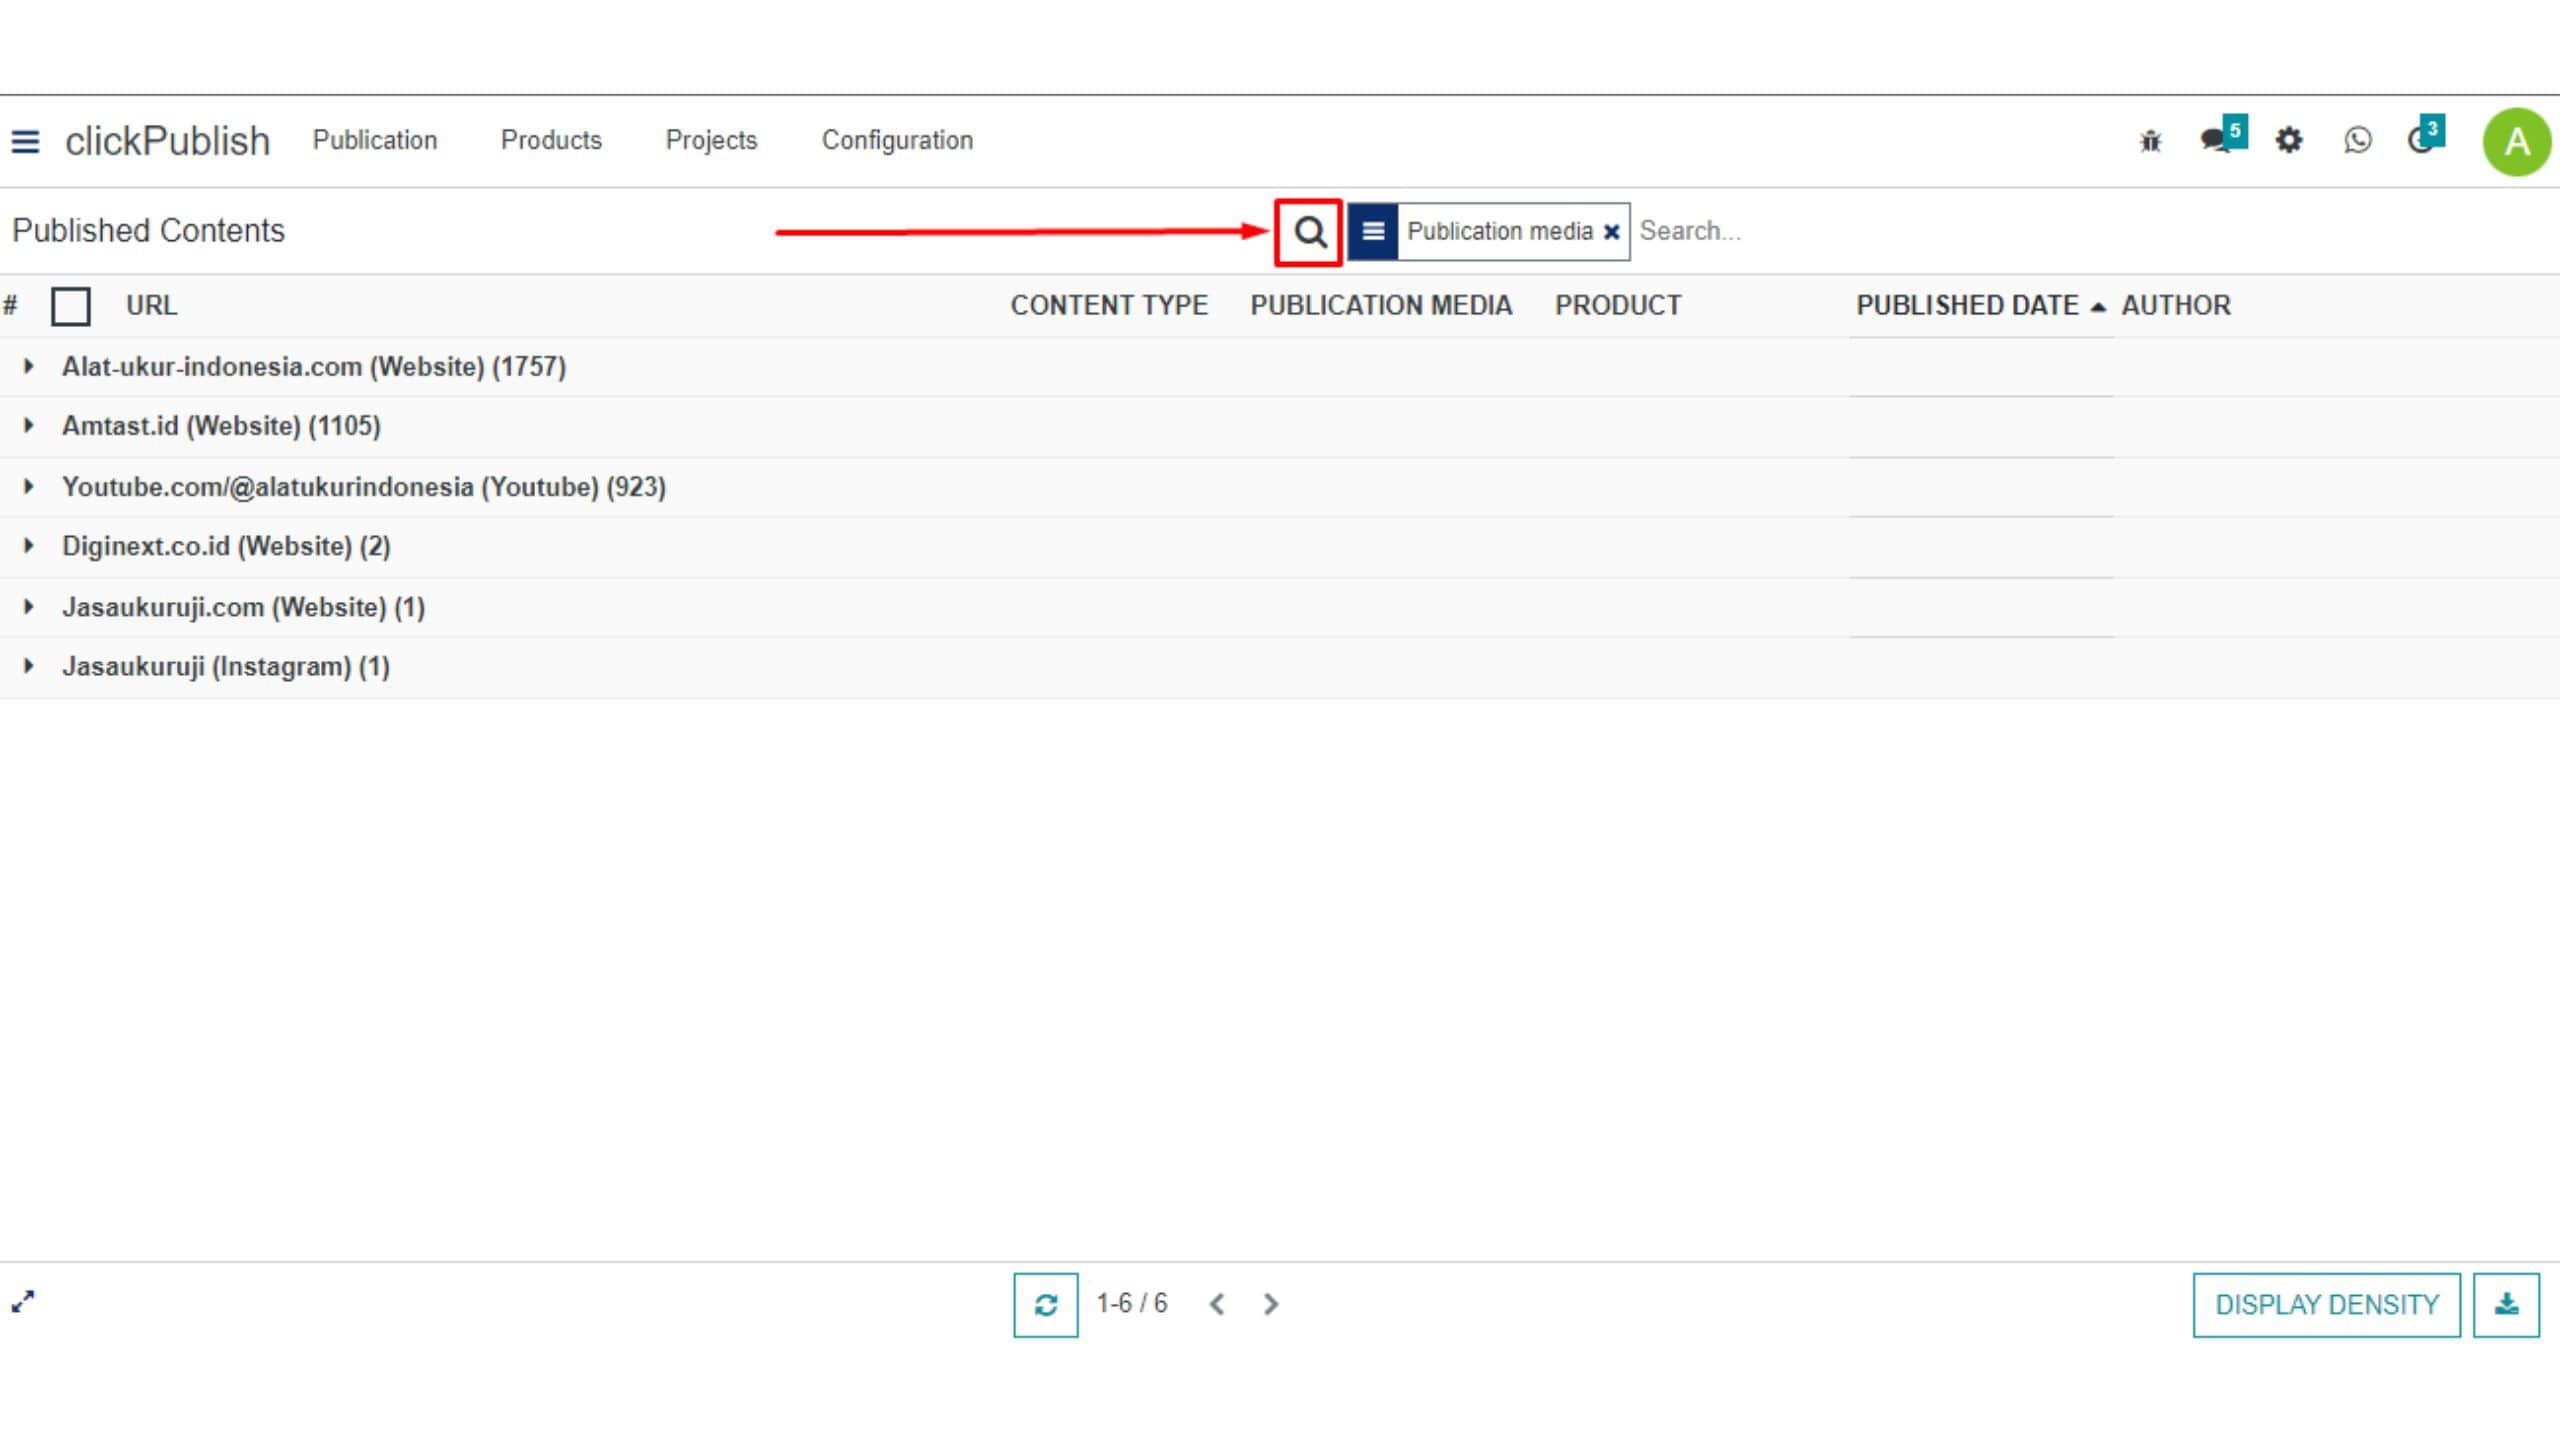
Task: Expand the Jasaukuruji (Instagram) group
Action: click(29, 665)
